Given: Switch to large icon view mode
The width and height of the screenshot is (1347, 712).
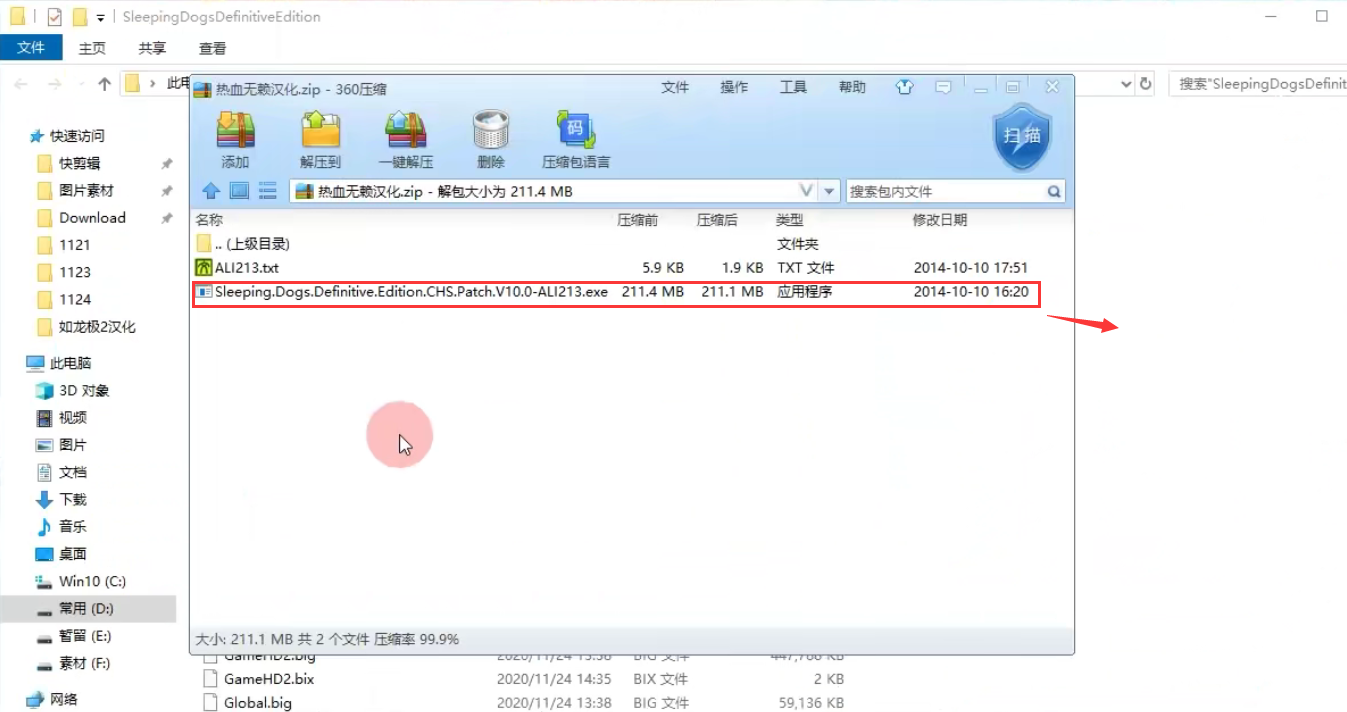Looking at the screenshot, I should 239,191.
